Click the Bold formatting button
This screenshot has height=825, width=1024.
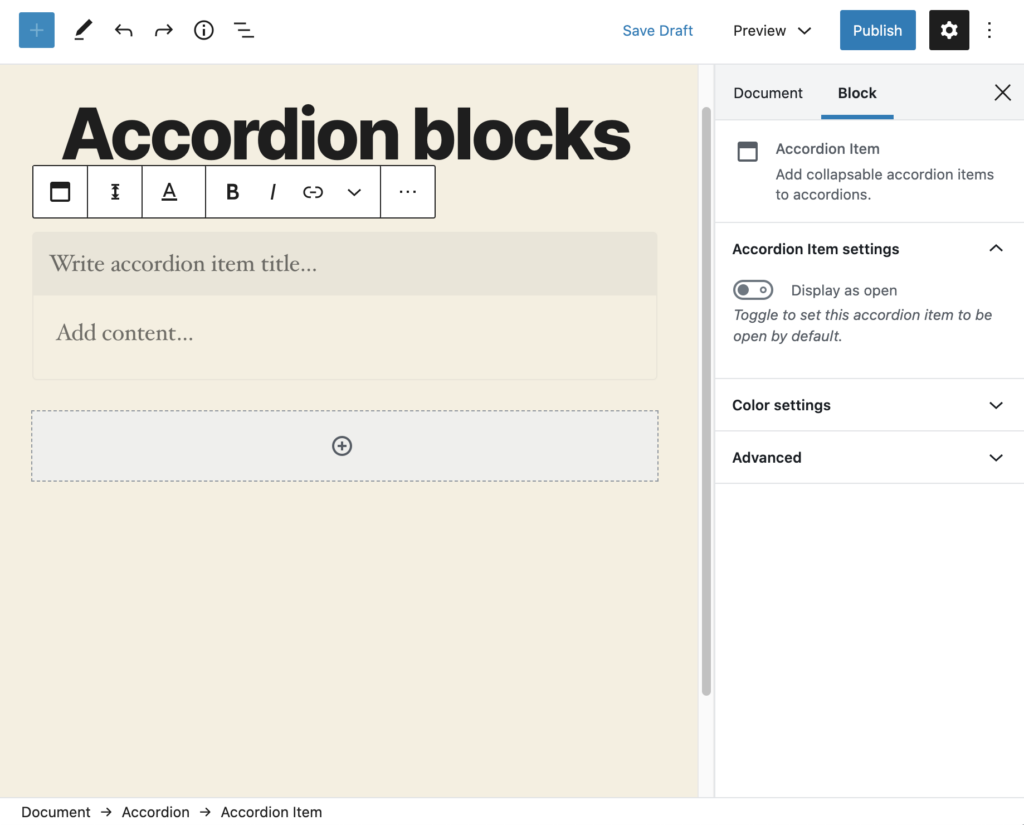pos(232,192)
